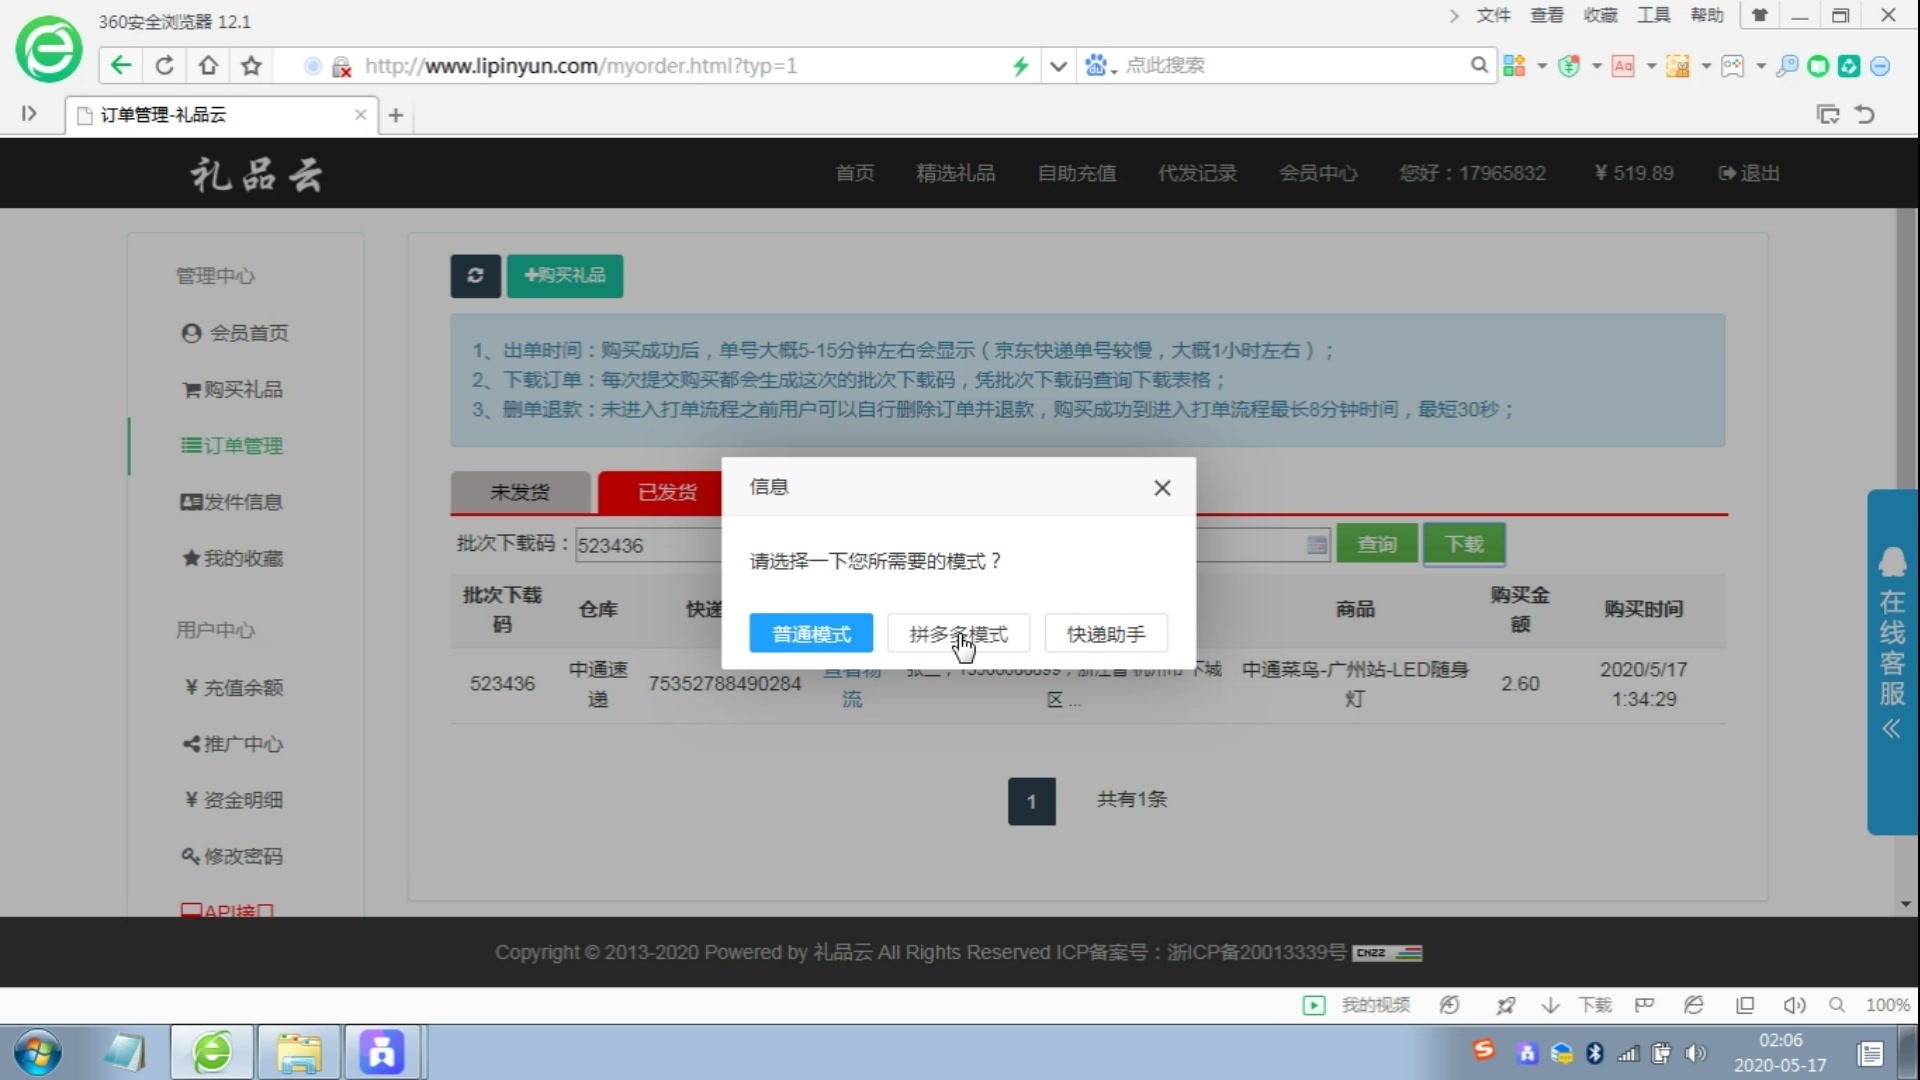1920x1080 pixels.
Task: Expand dropdown next to game controller icon
Action: tap(1761, 66)
